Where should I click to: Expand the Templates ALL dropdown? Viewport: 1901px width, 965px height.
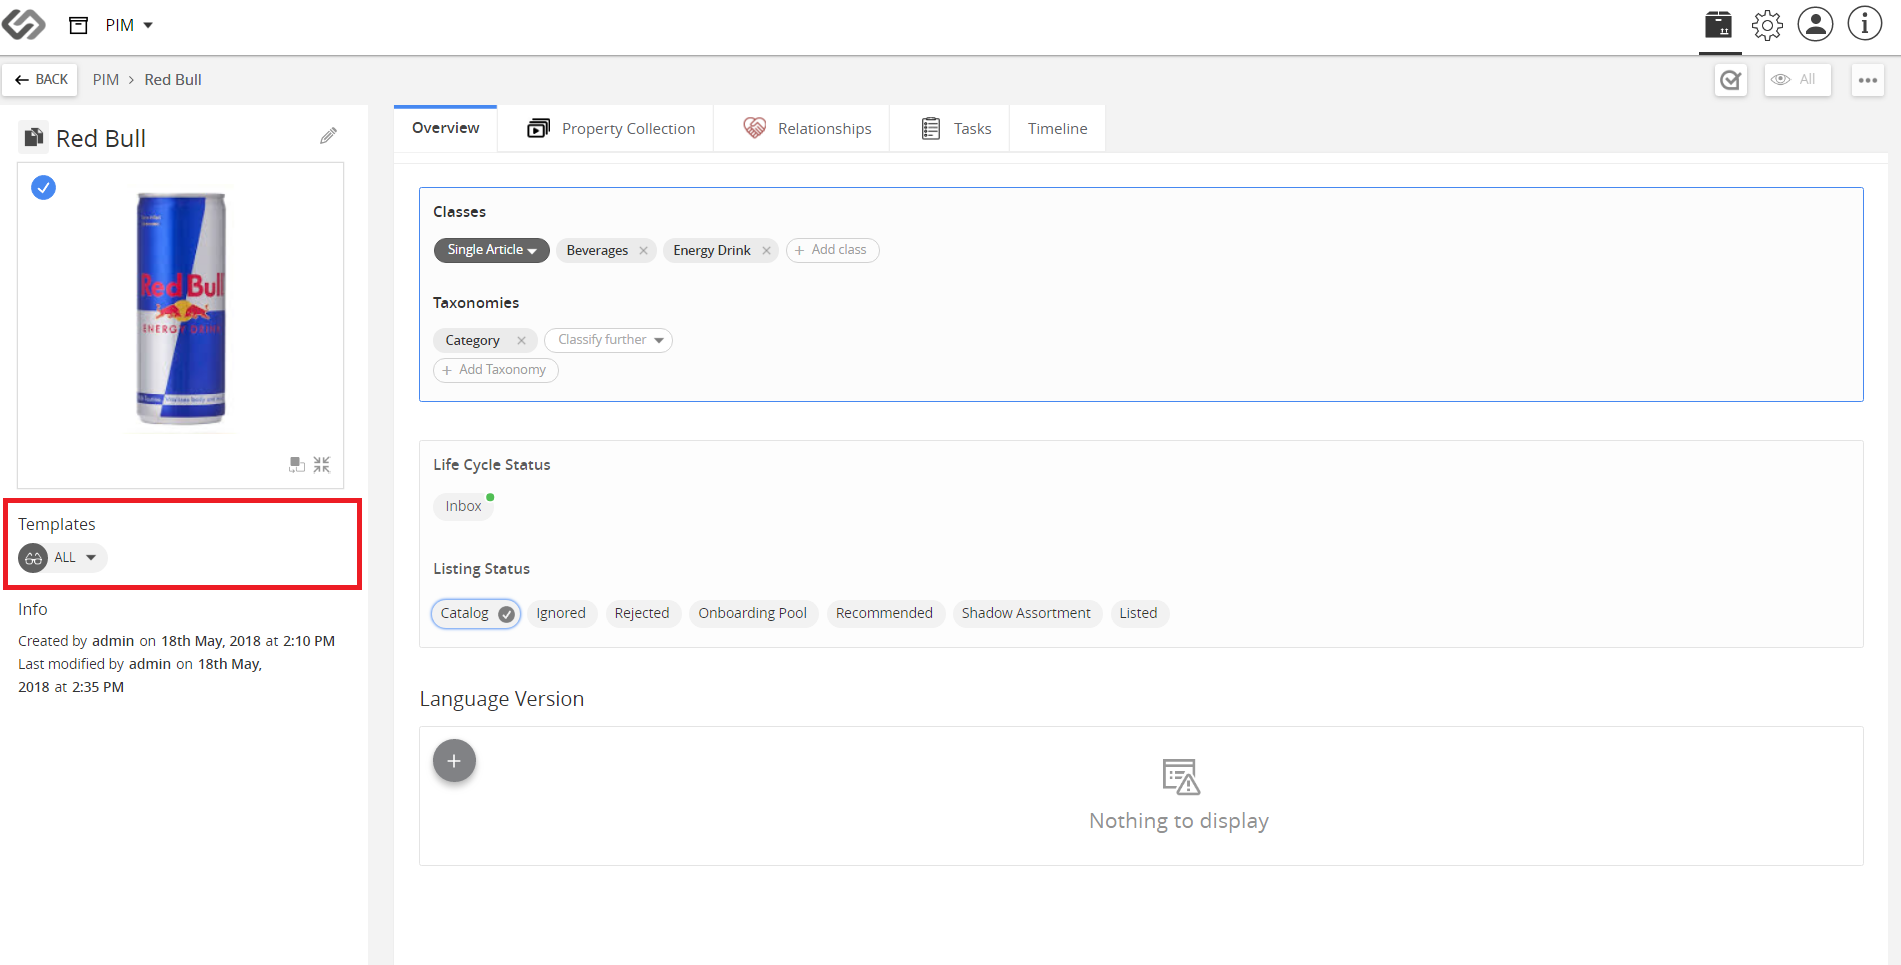[x=63, y=558]
